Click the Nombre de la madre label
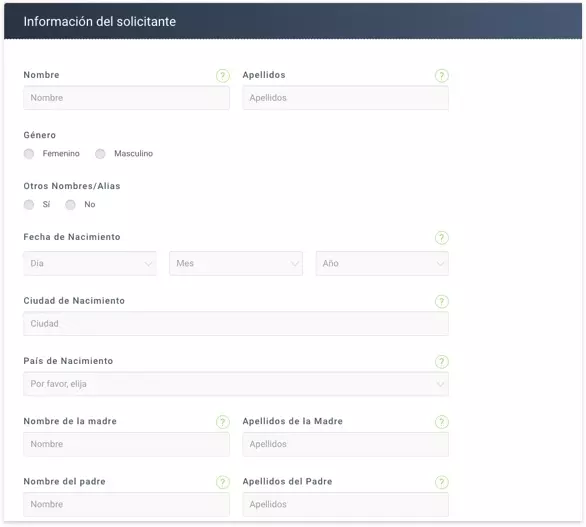Image resolution: width=586 pixels, height=527 pixels. 70,421
